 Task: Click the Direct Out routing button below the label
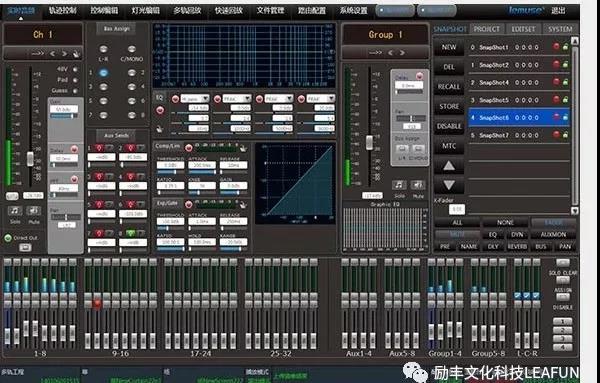pos(25,248)
